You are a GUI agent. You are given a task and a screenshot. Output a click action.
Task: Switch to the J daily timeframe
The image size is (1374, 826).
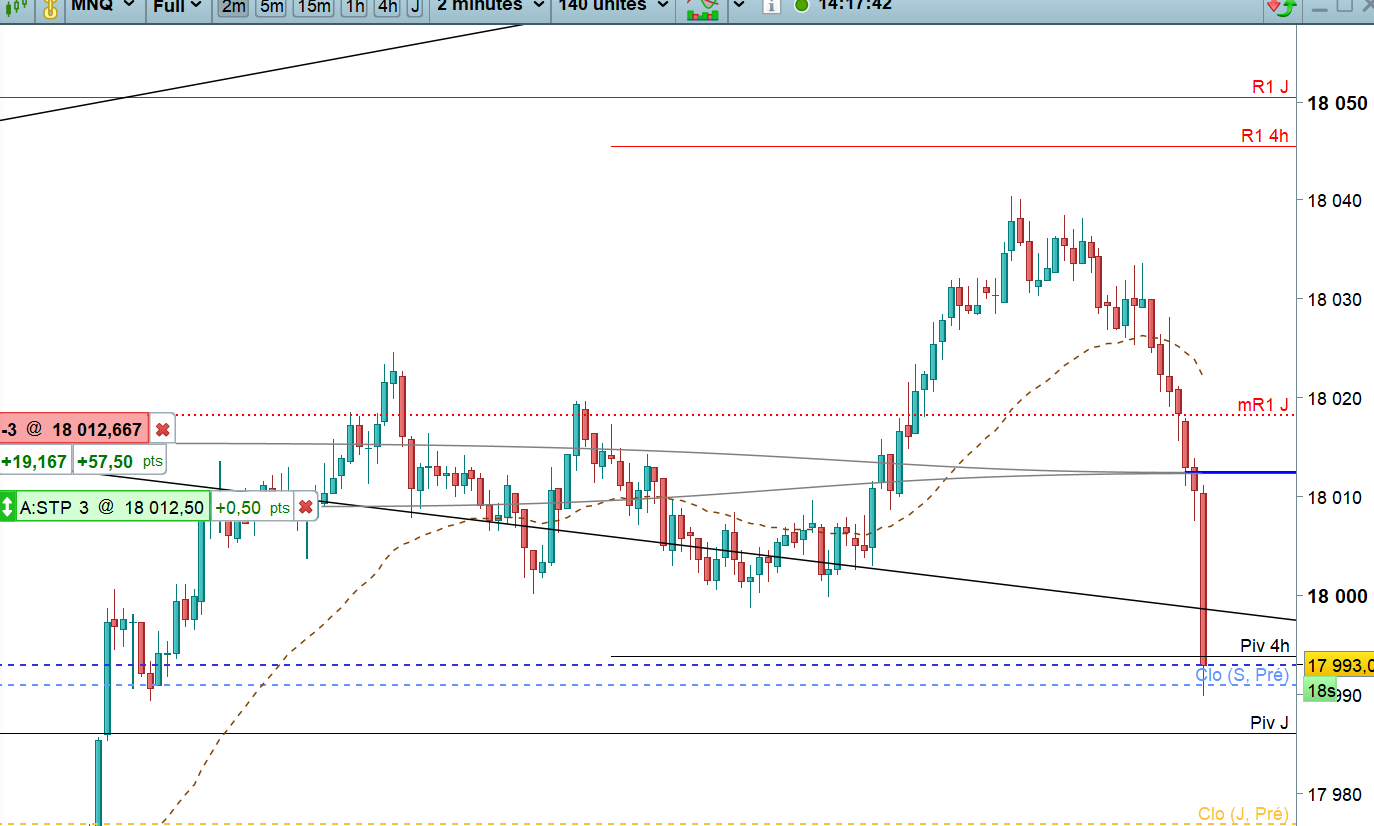point(414,6)
